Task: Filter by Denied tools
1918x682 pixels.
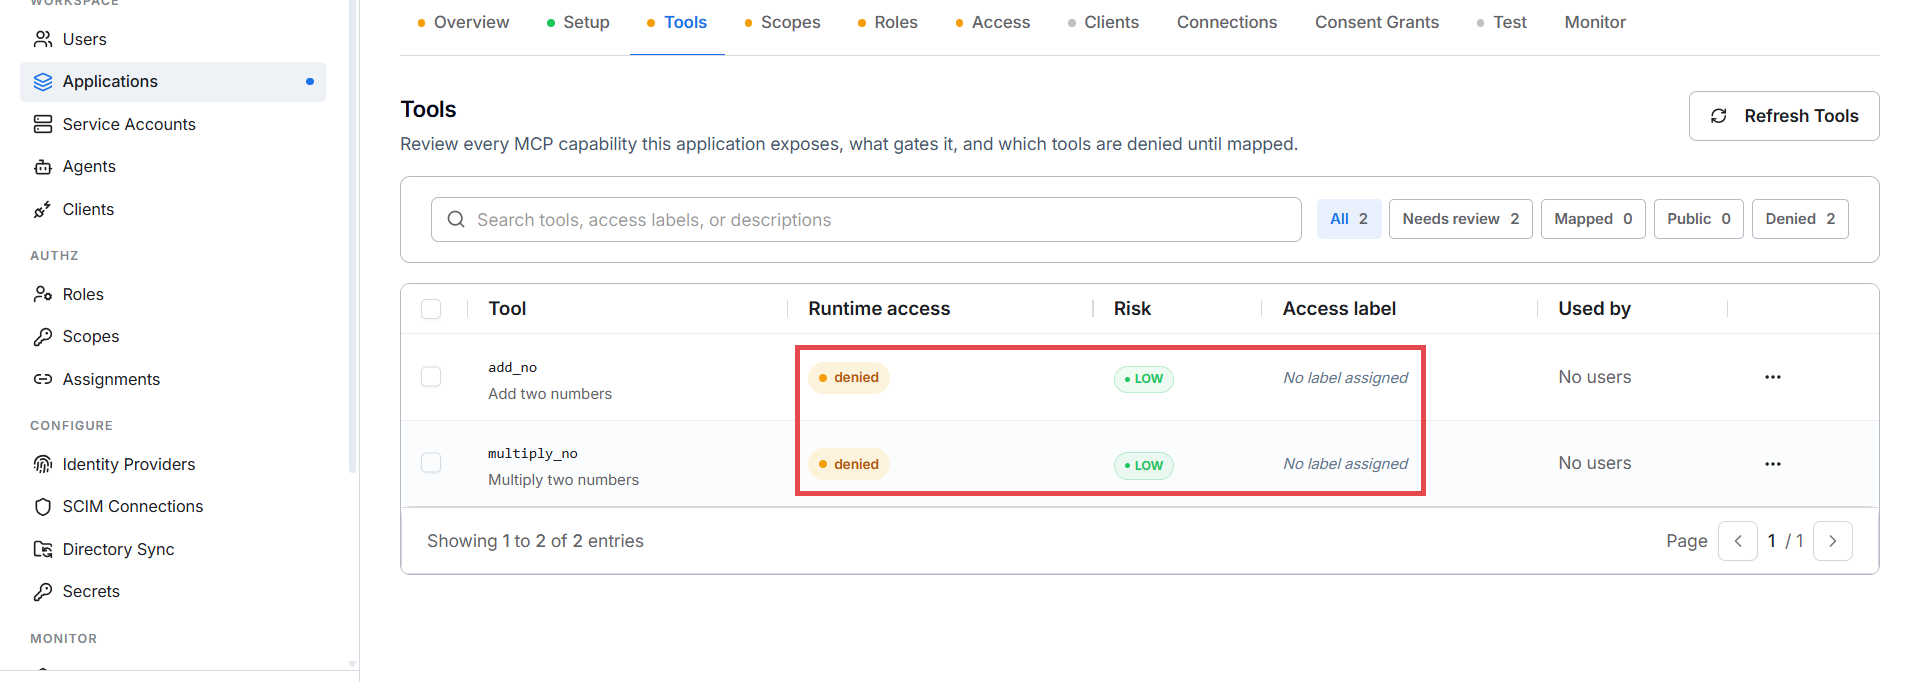Action: coord(1800,219)
